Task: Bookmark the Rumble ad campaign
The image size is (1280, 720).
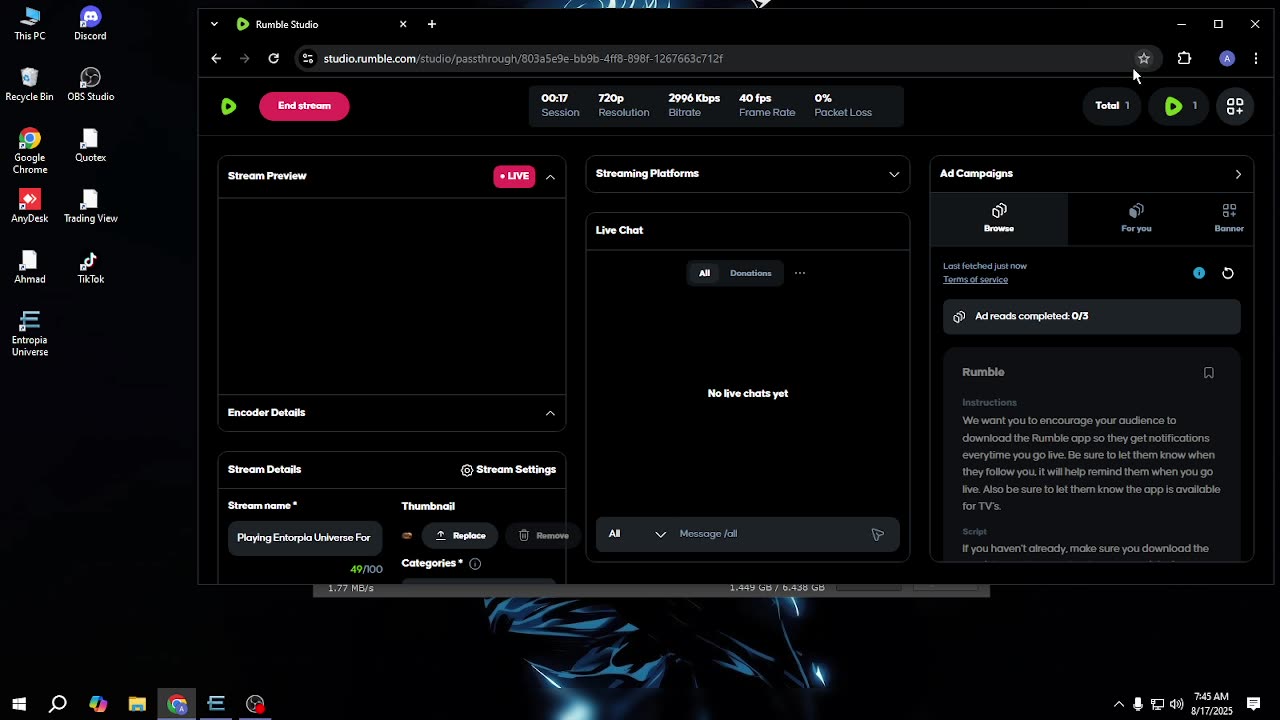Action: [1209, 373]
